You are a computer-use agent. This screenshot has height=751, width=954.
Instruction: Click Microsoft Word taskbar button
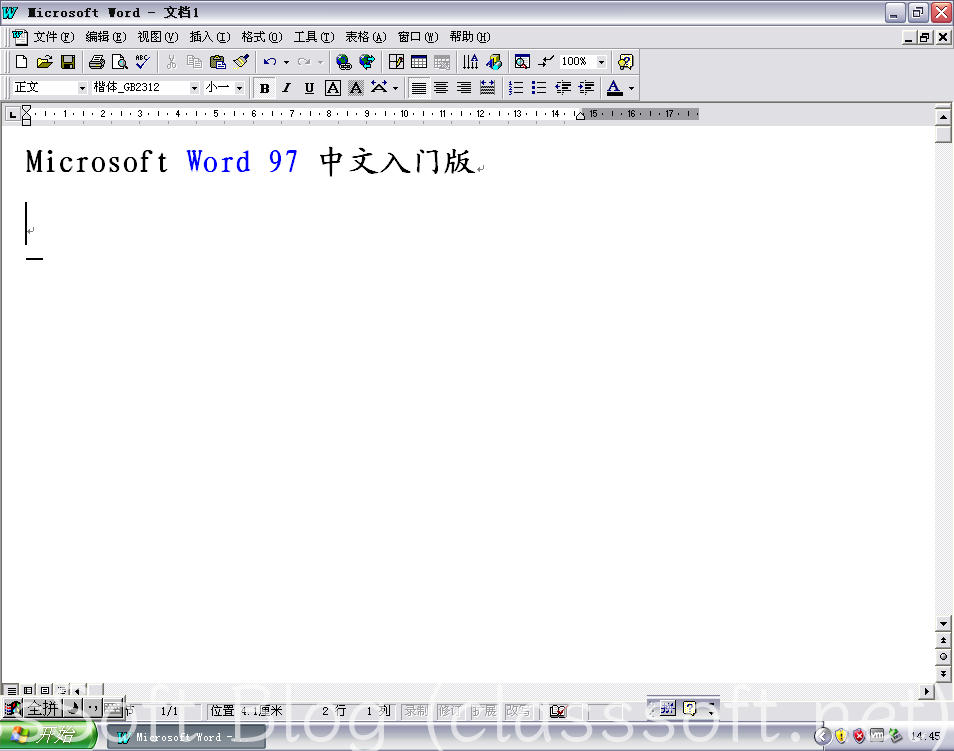point(178,737)
